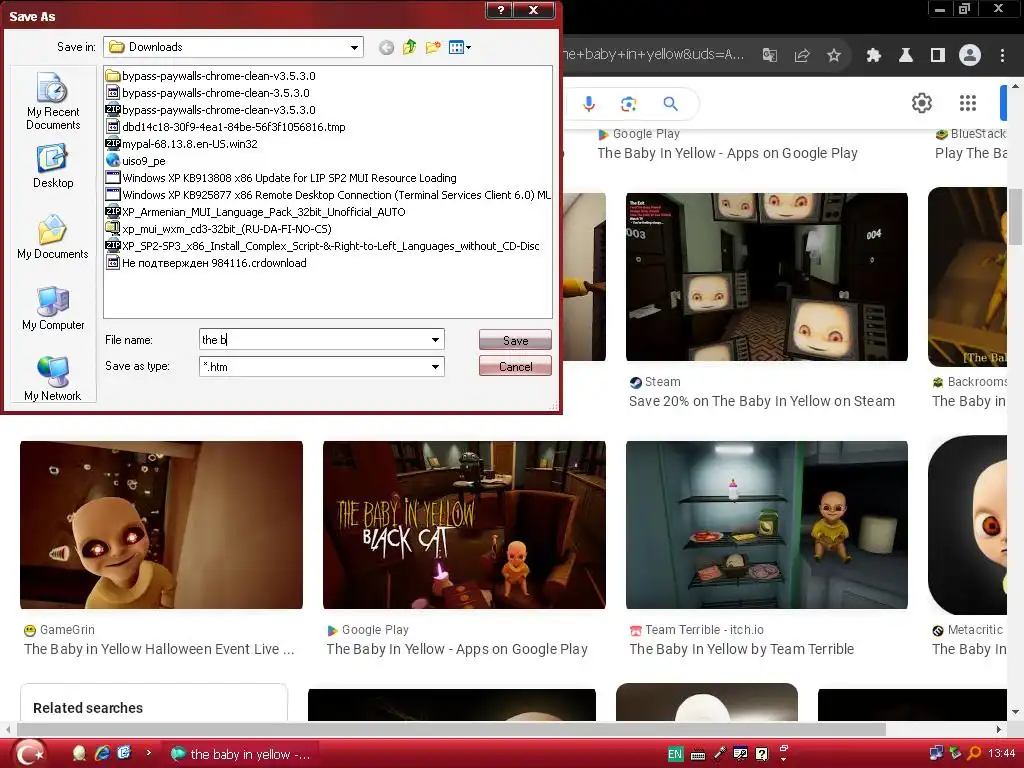
Task: Click the Save button
Action: [x=515, y=340]
